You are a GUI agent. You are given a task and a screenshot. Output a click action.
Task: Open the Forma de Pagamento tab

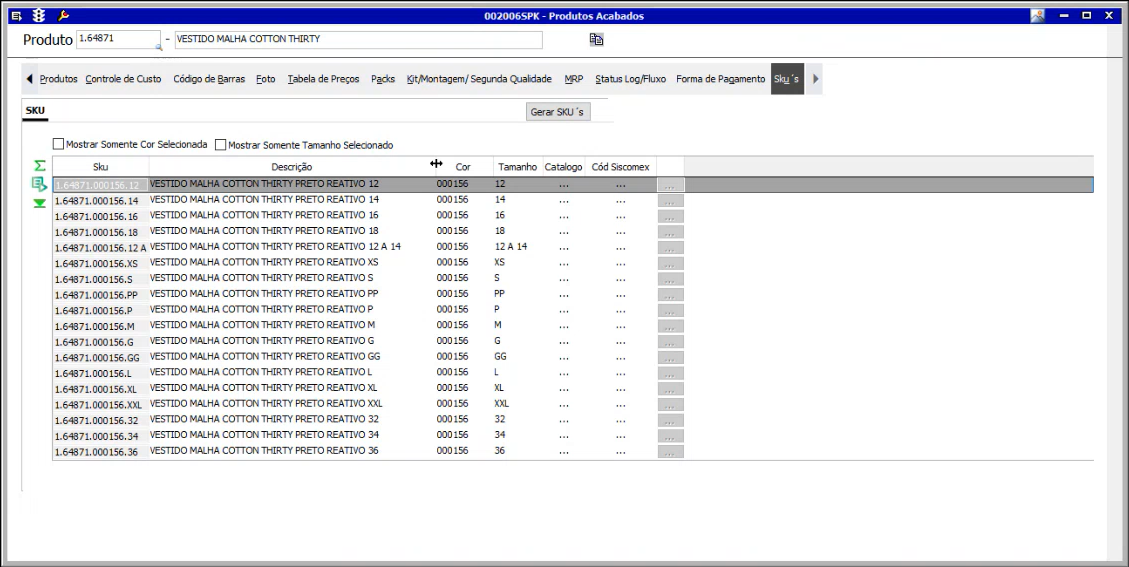tap(721, 79)
